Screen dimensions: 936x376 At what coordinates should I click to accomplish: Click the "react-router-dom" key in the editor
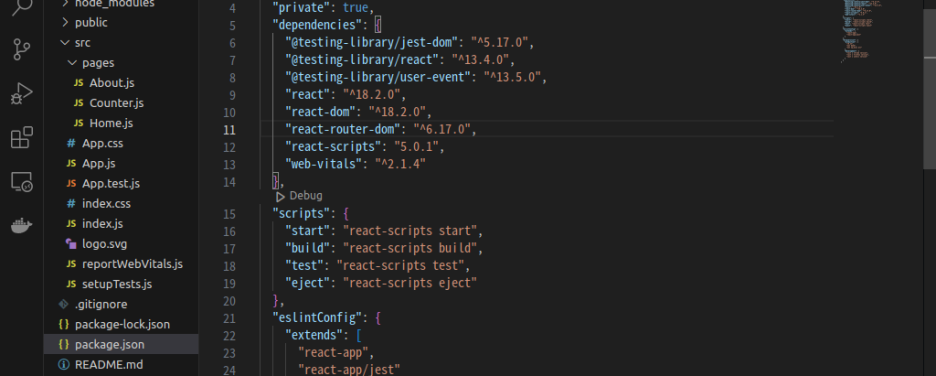[x=342, y=129]
